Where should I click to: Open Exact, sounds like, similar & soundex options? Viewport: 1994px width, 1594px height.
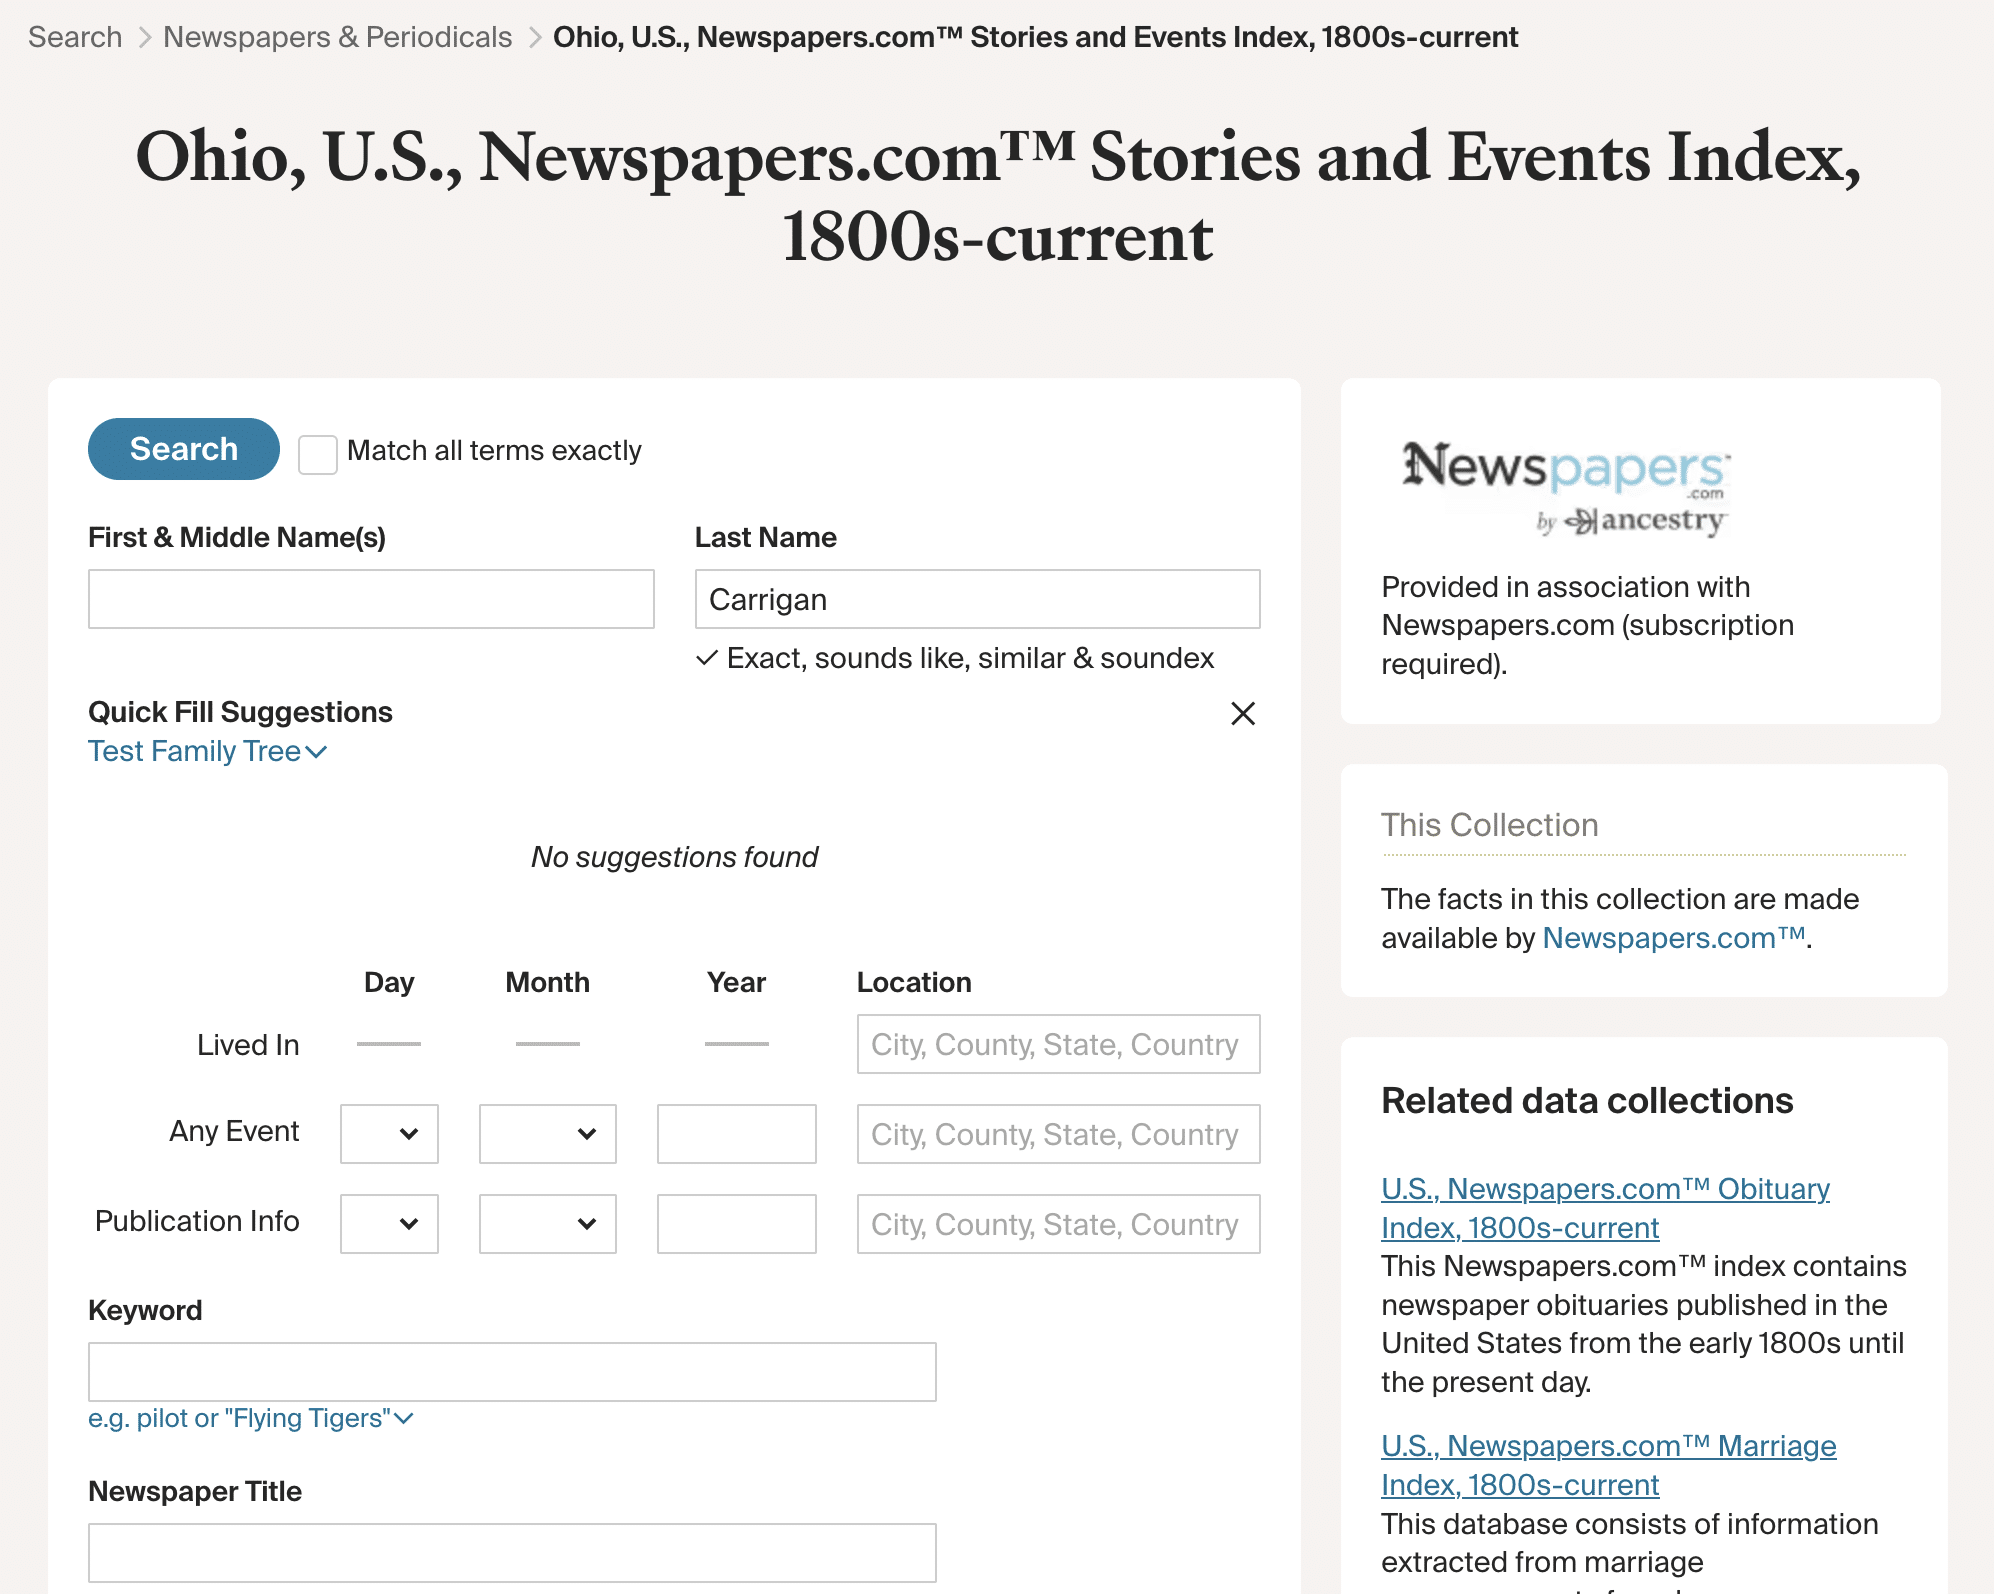coord(955,658)
